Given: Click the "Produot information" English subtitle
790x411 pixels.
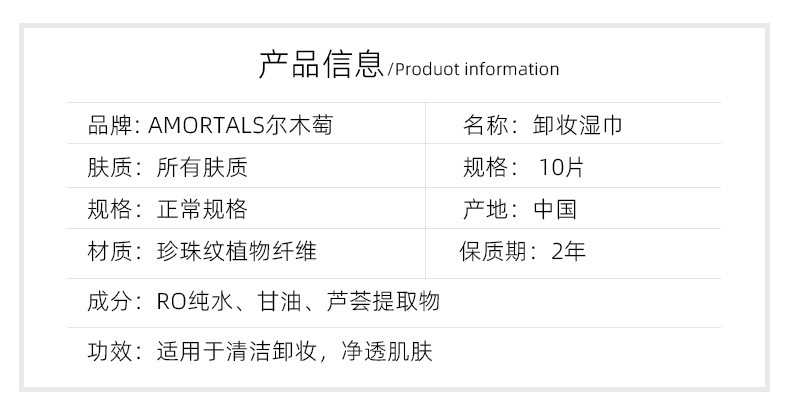Looking at the screenshot, I should pyautogui.click(x=476, y=69).
